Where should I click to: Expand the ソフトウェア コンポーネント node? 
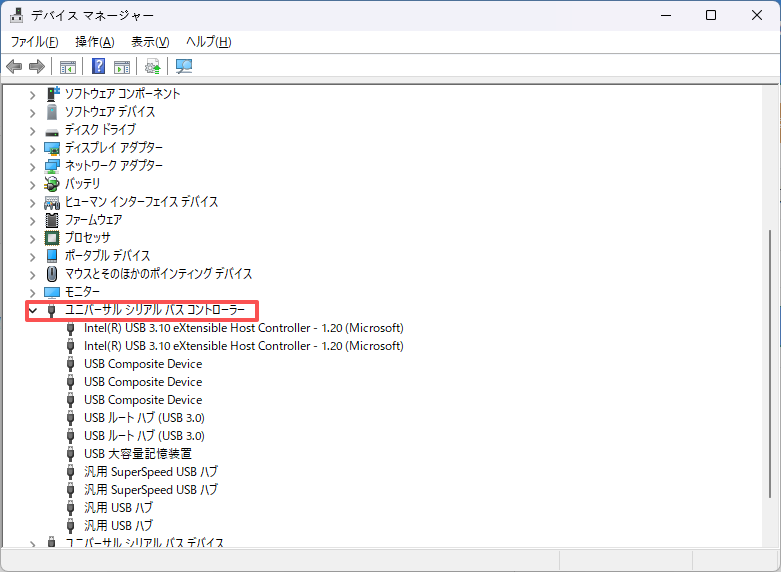(33, 95)
